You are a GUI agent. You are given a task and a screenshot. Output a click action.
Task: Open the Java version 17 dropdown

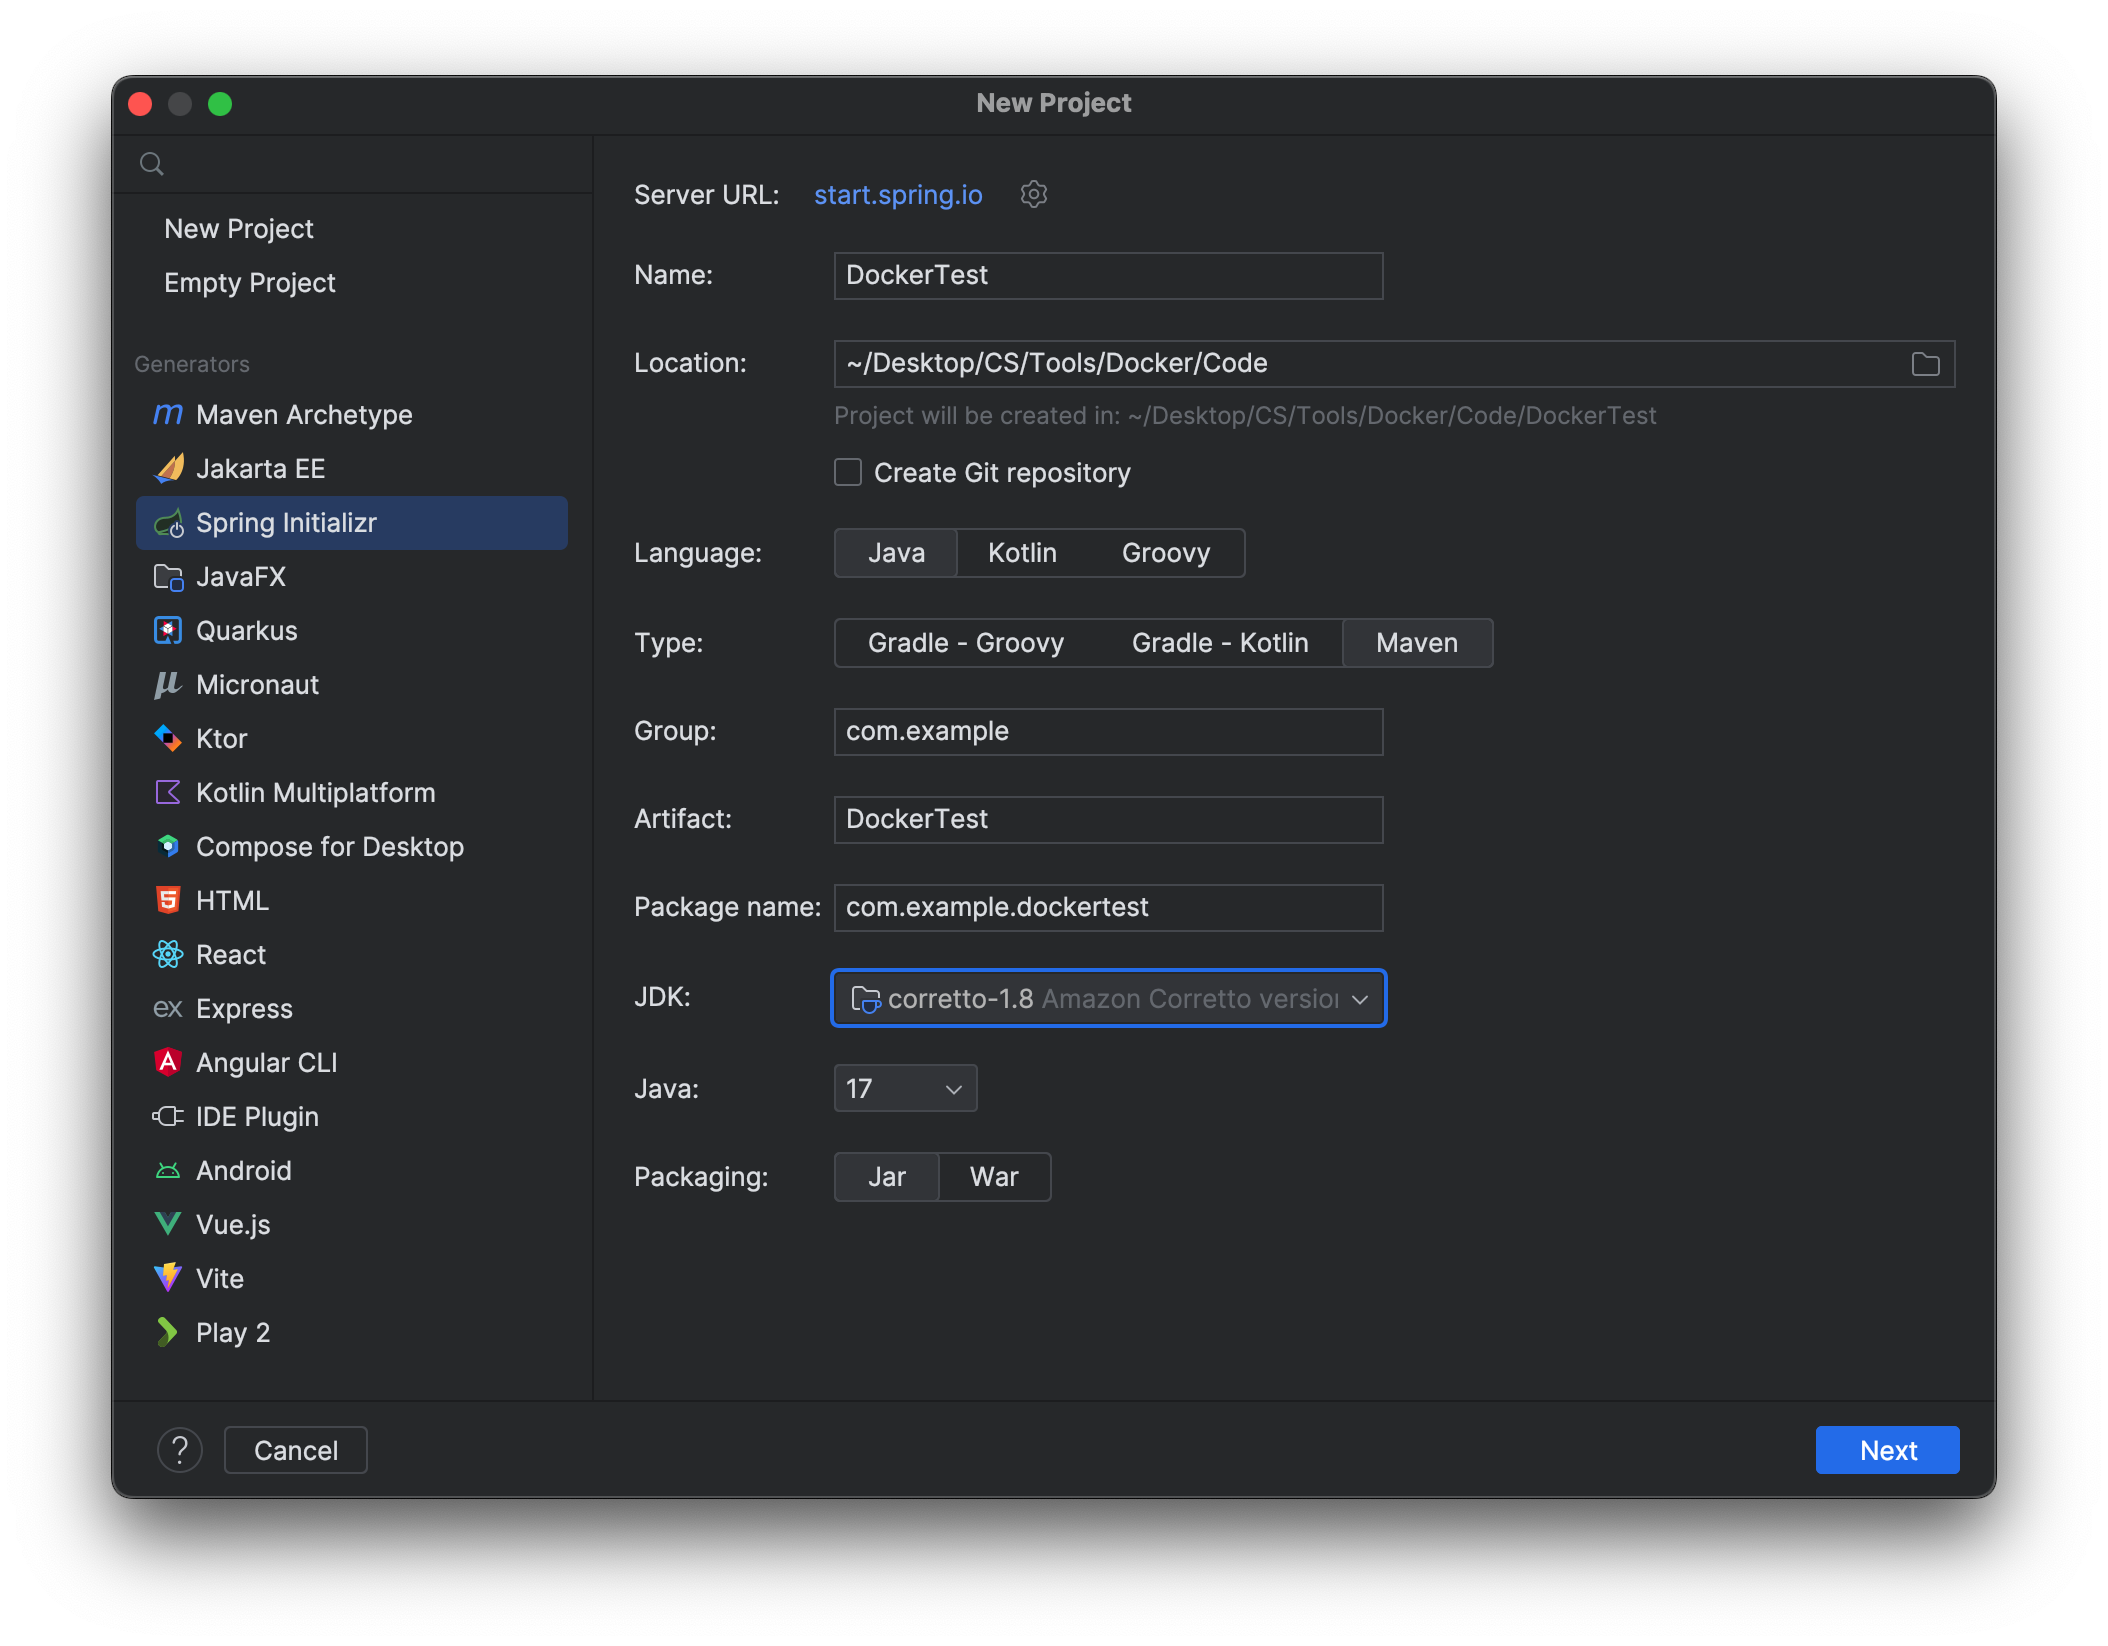[x=905, y=1088]
